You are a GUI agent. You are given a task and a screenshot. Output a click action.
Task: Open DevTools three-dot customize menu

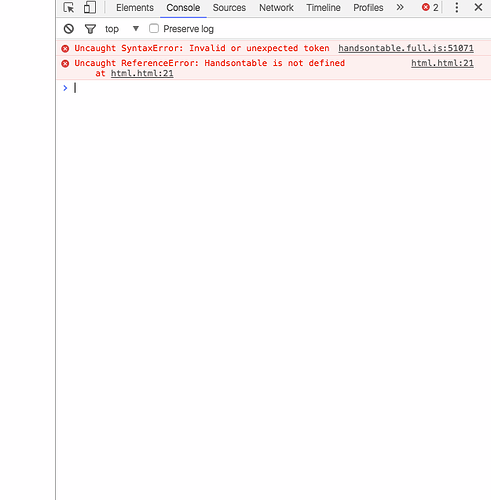[457, 7]
